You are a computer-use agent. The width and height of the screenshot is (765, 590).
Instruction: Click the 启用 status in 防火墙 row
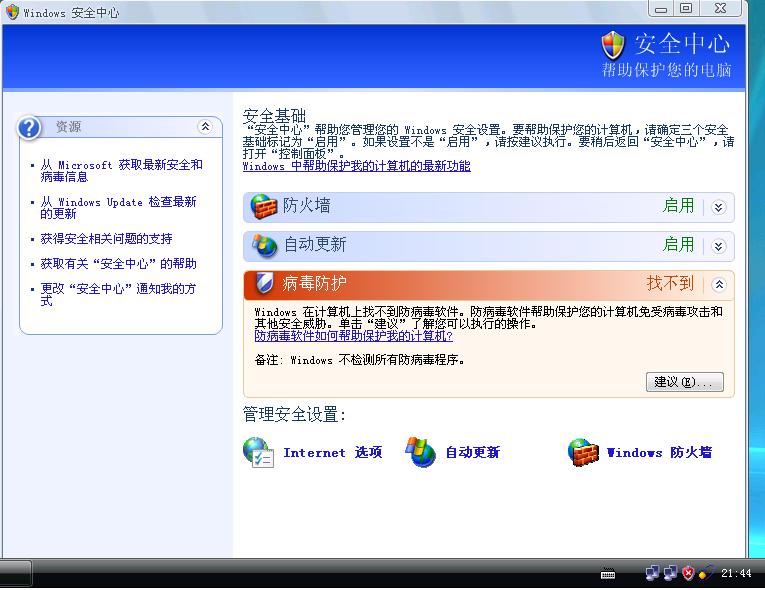(x=678, y=205)
